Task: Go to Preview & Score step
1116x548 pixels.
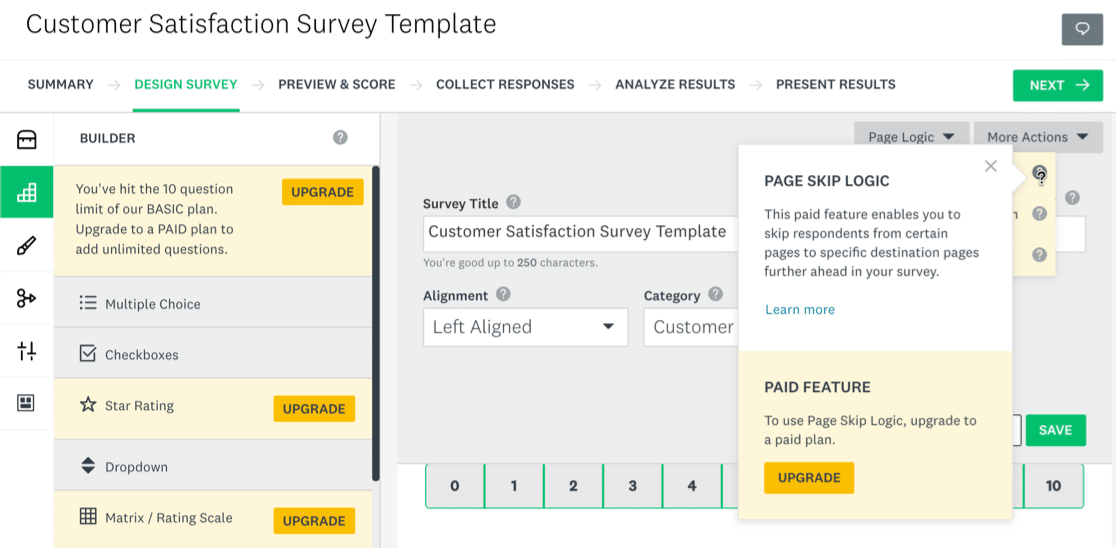Action: [337, 85]
